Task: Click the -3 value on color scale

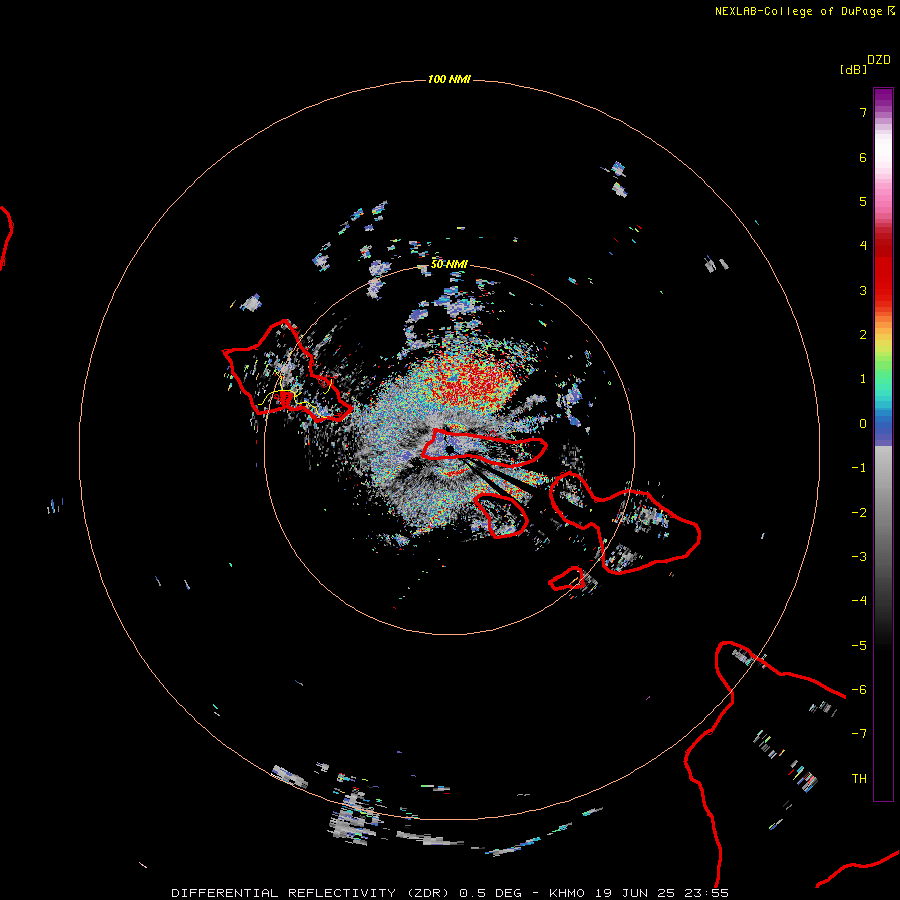Action: tap(859, 557)
